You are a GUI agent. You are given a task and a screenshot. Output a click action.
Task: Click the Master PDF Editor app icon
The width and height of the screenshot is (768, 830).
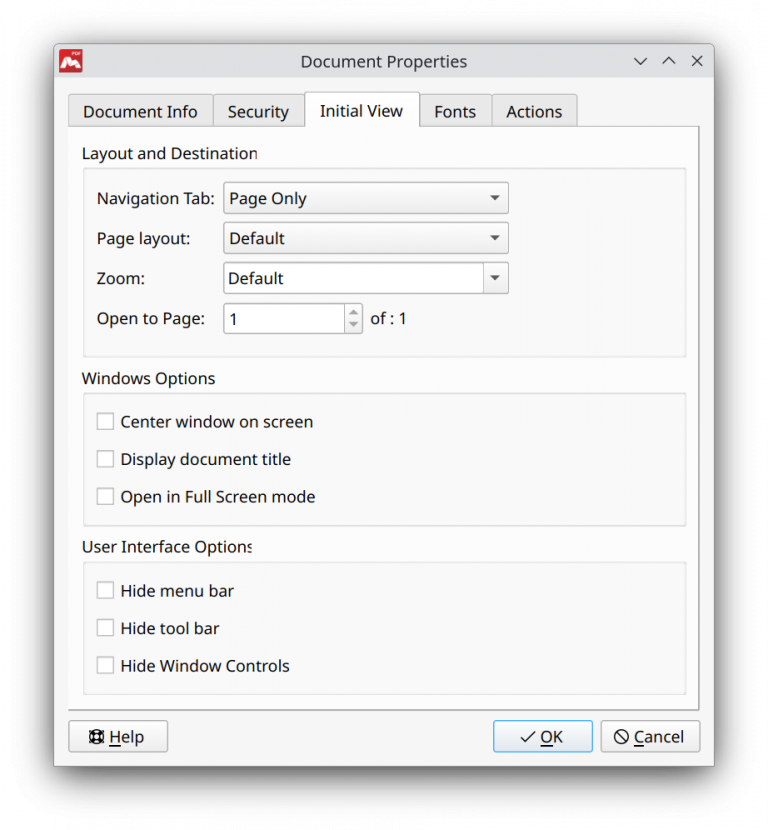pos(71,61)
